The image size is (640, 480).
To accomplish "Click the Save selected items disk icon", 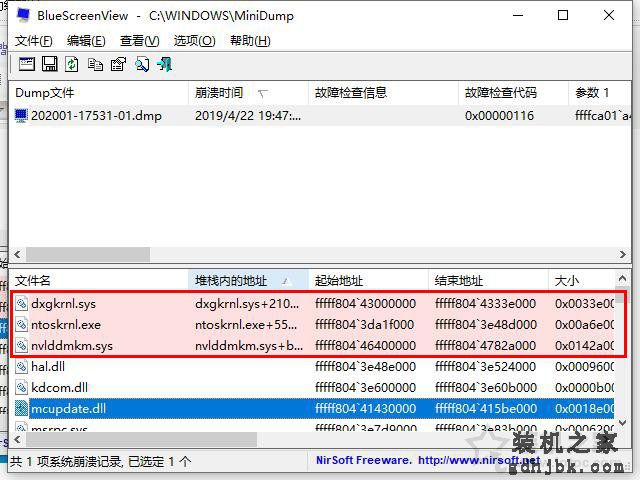I will coord(50,64).
